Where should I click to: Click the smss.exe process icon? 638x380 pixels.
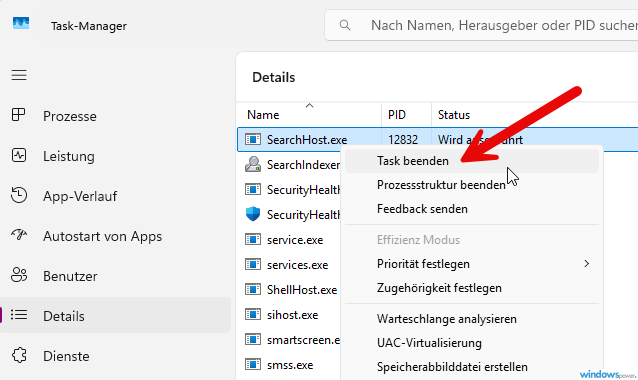(253, 365)
